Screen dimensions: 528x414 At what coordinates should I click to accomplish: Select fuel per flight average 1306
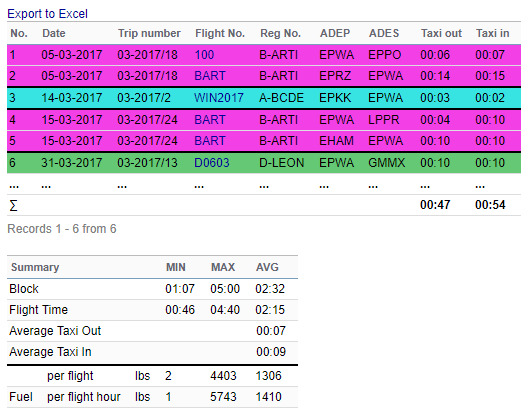268,376
